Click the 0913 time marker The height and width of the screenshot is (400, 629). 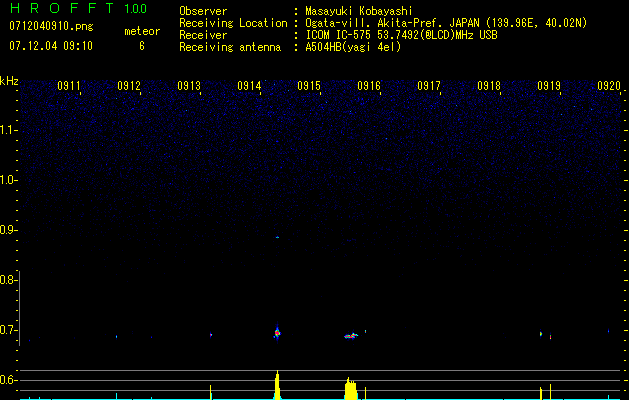(x=189, y=86)
